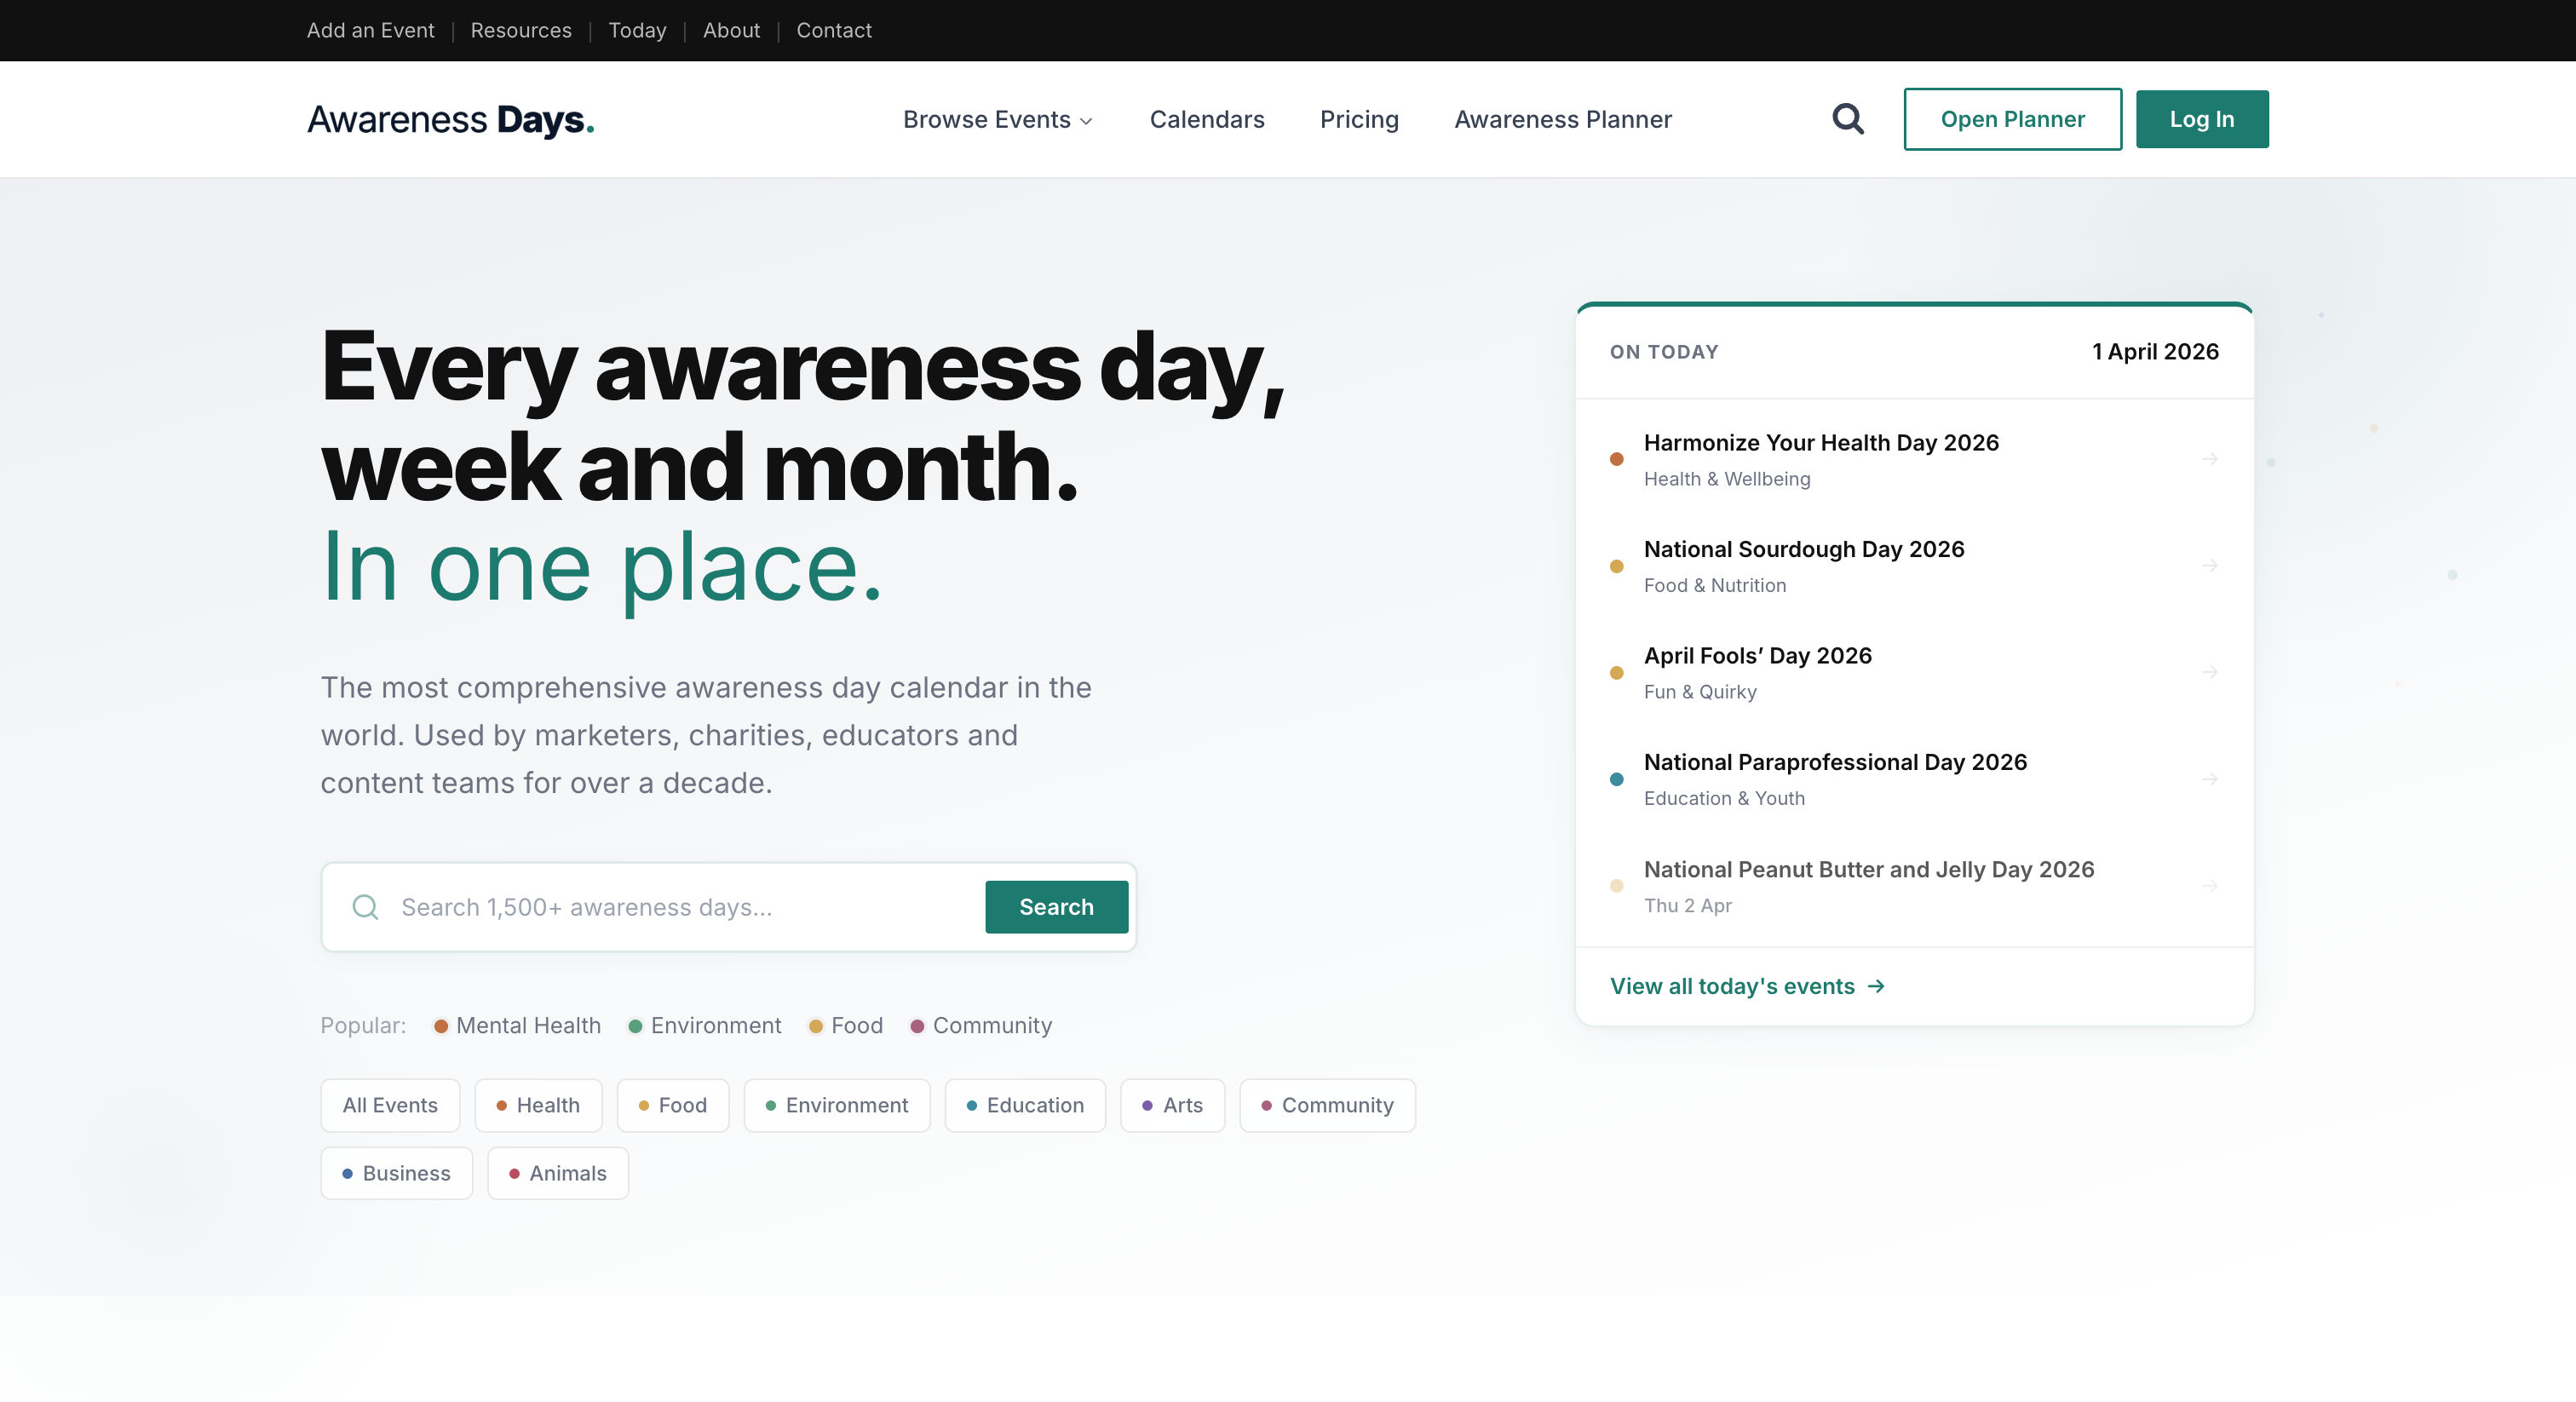Image resolution: width=2576 pixels, height=1402 pixels.
Task: Select the Food popular tag
Action: [x=845, y=1025]
